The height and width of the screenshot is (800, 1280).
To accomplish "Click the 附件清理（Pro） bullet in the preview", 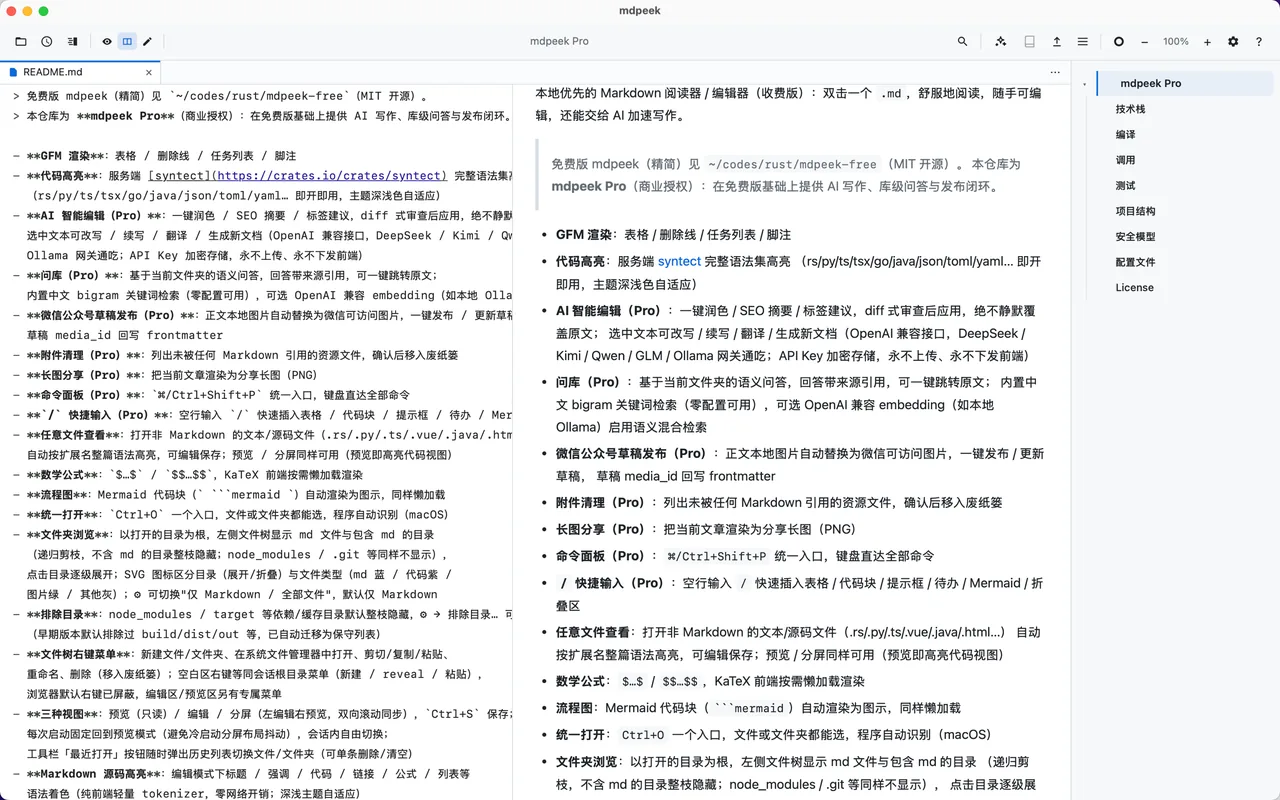I will click(x=779, y=503).
